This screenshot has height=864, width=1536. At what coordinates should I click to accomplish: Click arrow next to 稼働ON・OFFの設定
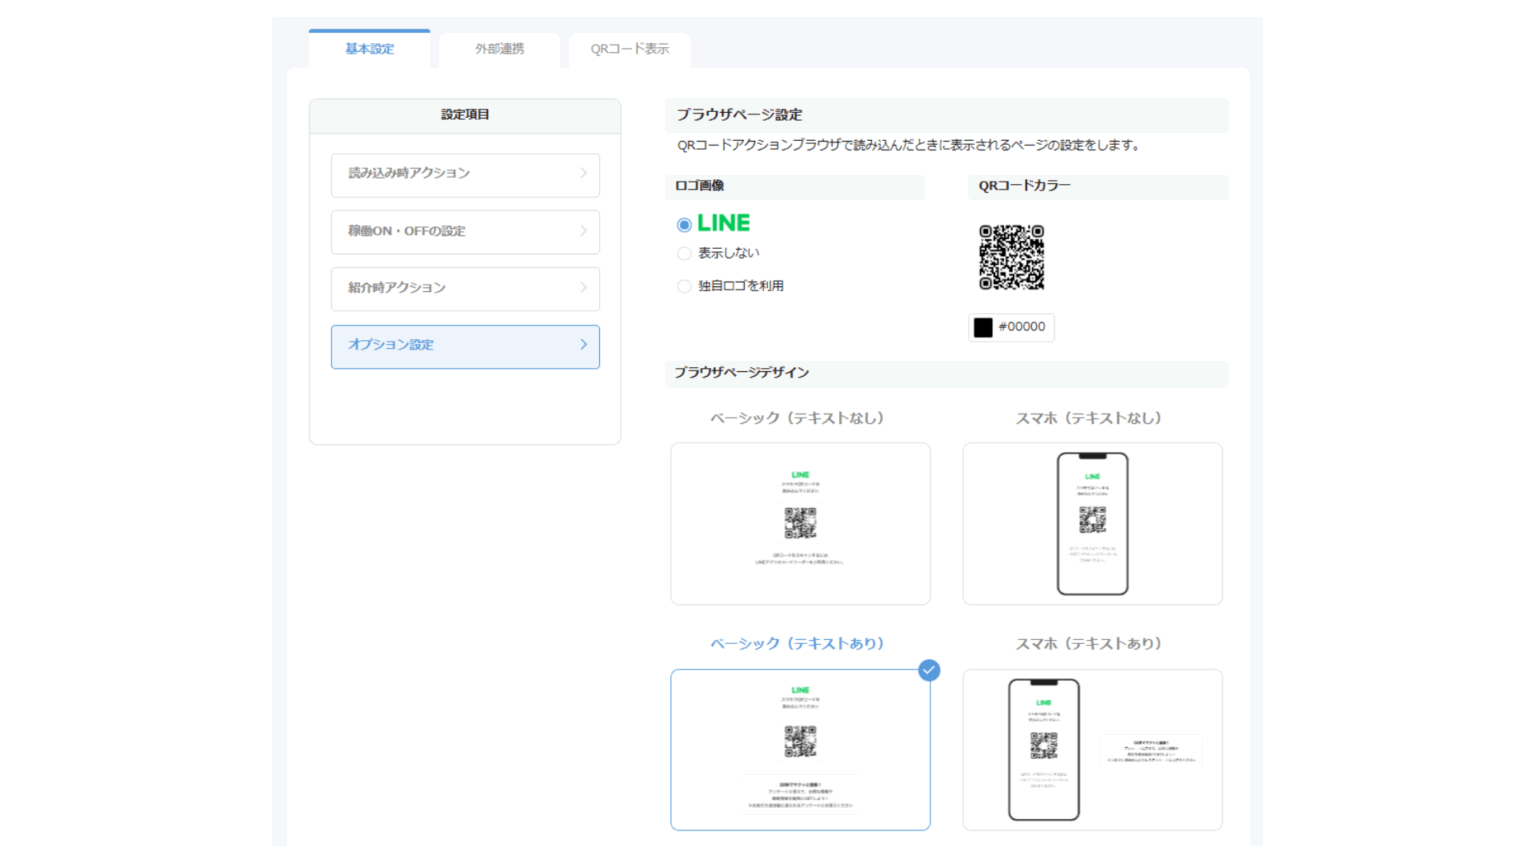click(x=583, y=231)
